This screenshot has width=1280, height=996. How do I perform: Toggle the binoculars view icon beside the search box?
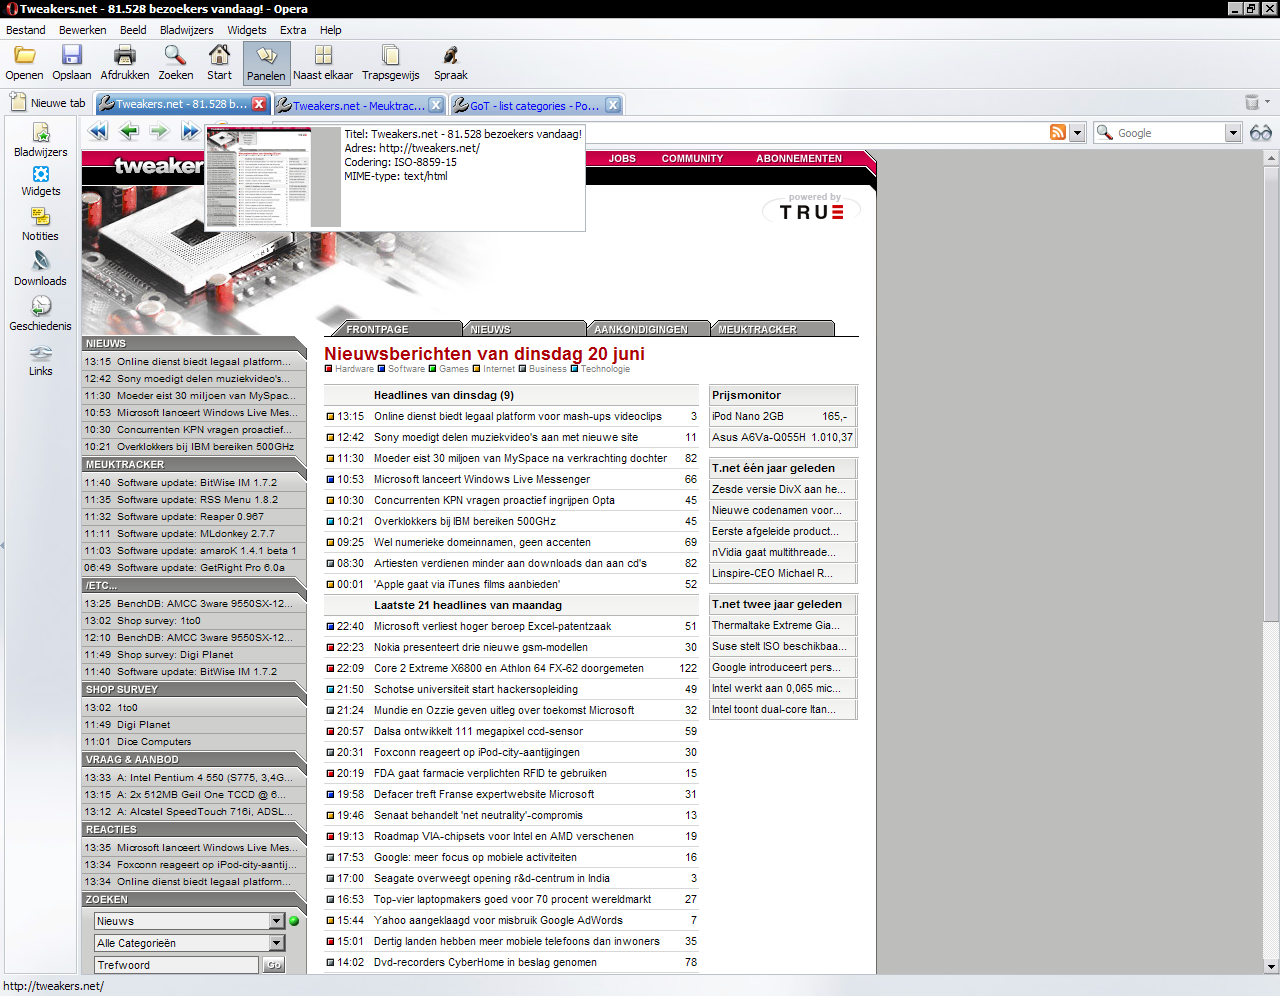point(1261,132)
